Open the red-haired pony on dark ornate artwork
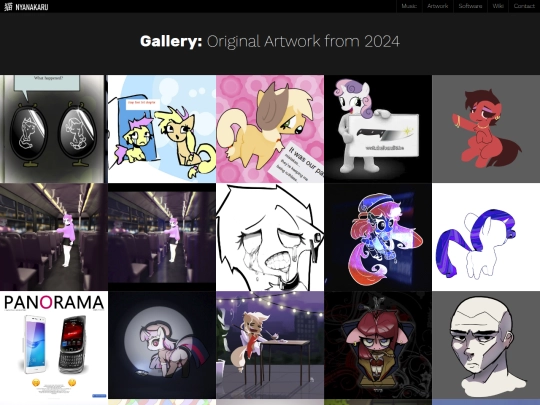Viewport: 540px width, 405px height. click(378, 345)
